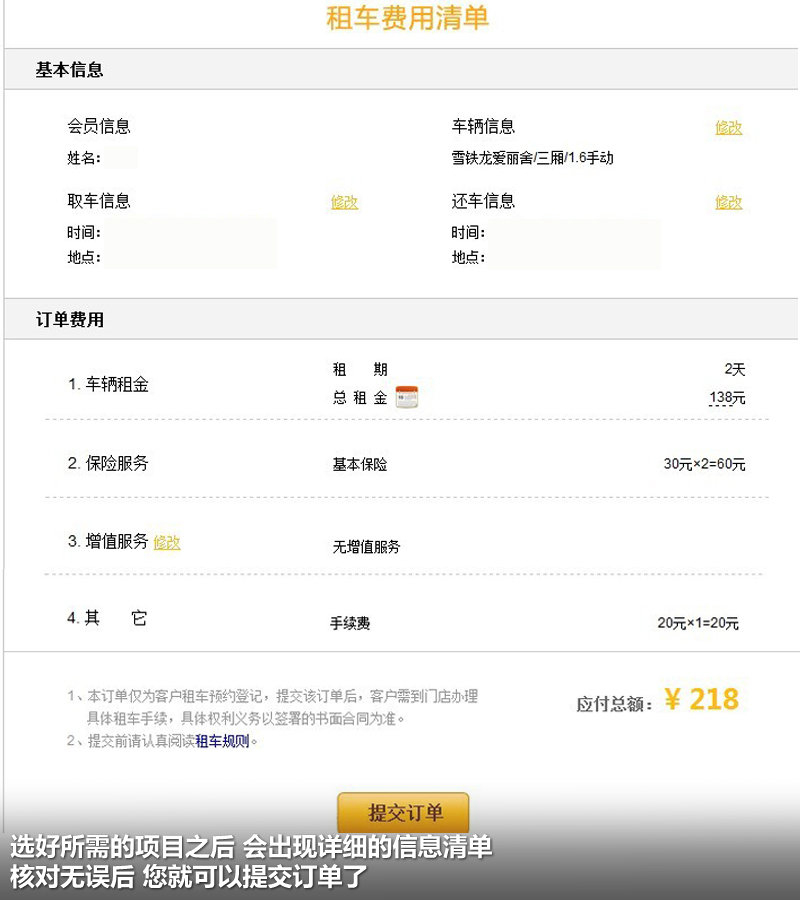The image size is (800, 900).
Task: Click 修改 link next to 取车信息
Action: pos(344,202)
